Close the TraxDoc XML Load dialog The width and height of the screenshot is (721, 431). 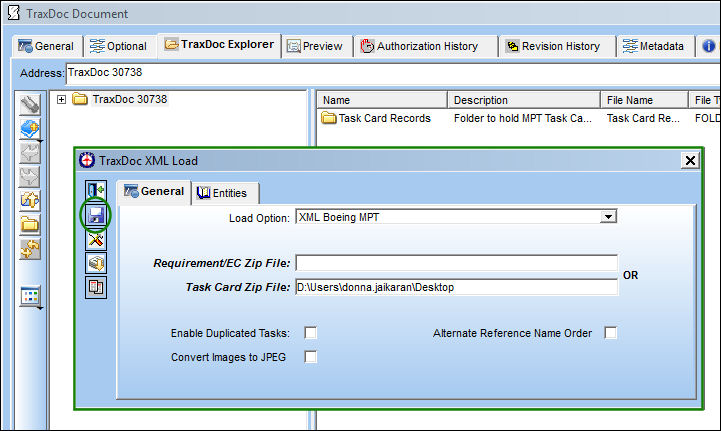pyautogui.click(x=690, y=161)
